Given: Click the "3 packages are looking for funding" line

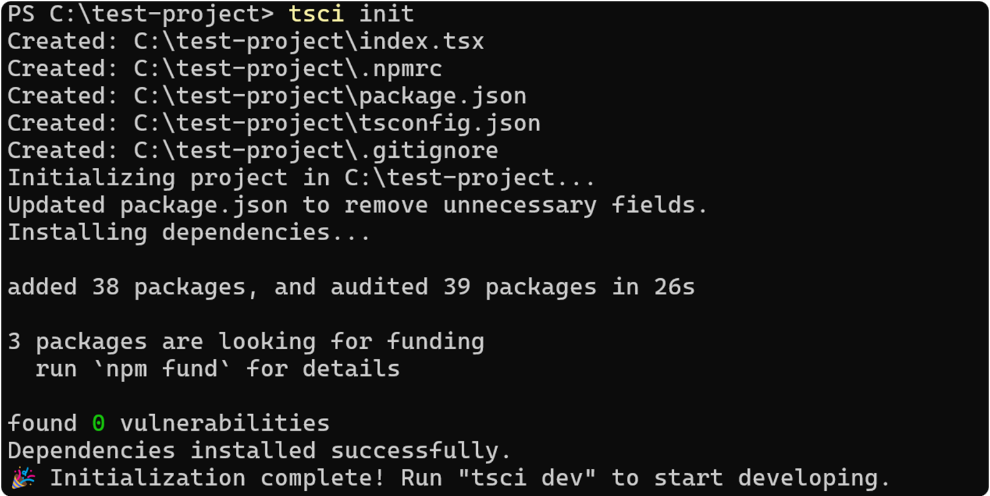Looking at the screenshot, I should pyautogui.click(x=245, y=341).
